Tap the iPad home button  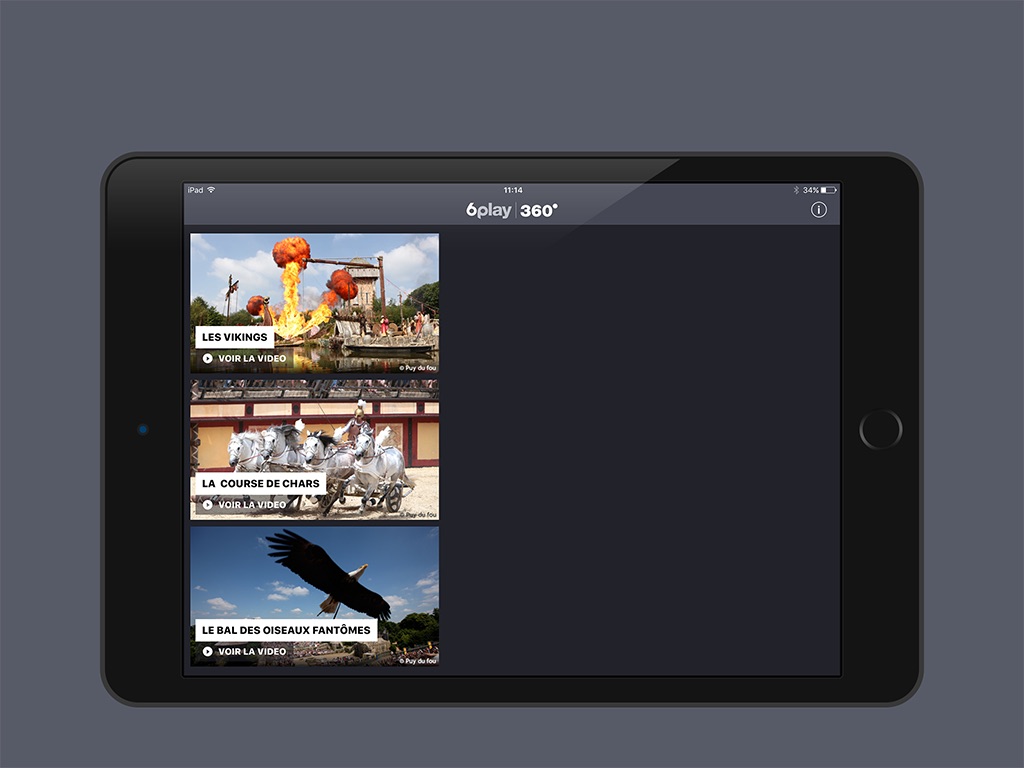tap(880, 429)
